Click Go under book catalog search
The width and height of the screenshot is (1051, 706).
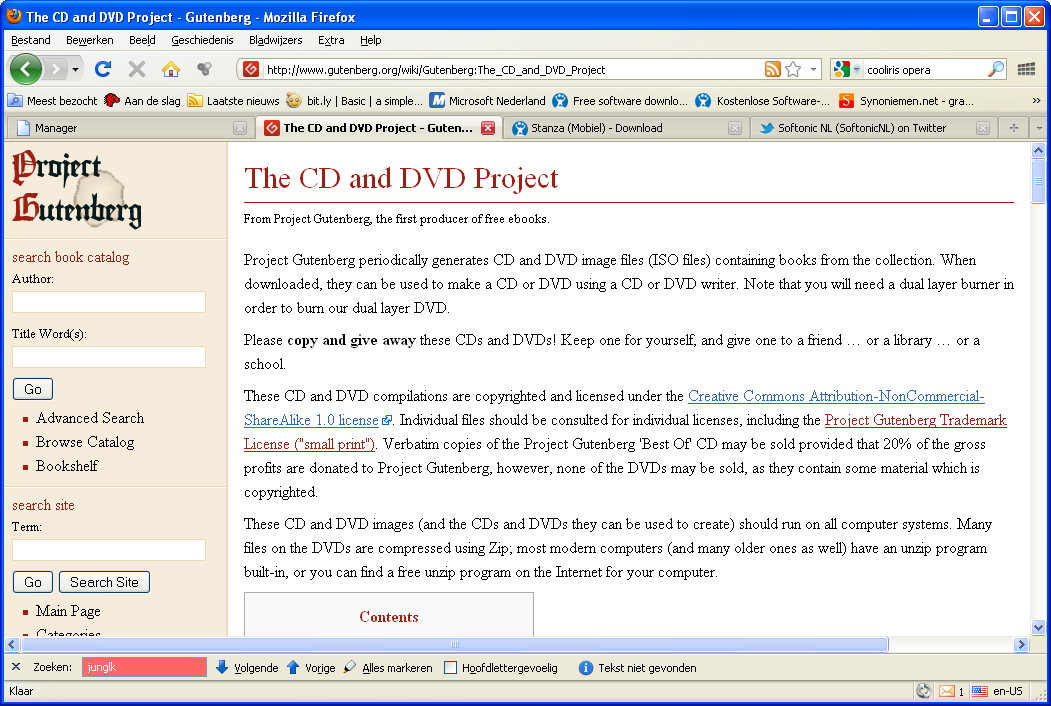(x=33, y=389)
